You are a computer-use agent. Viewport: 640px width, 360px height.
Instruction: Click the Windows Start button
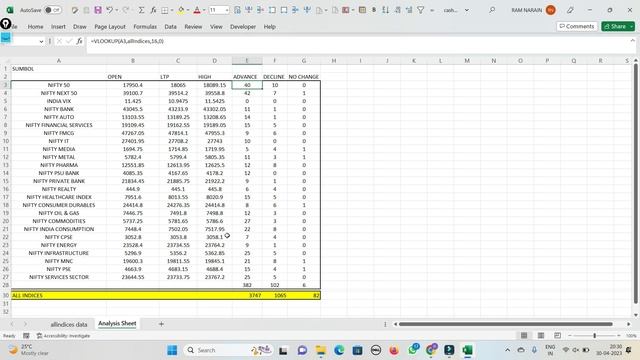172,350
